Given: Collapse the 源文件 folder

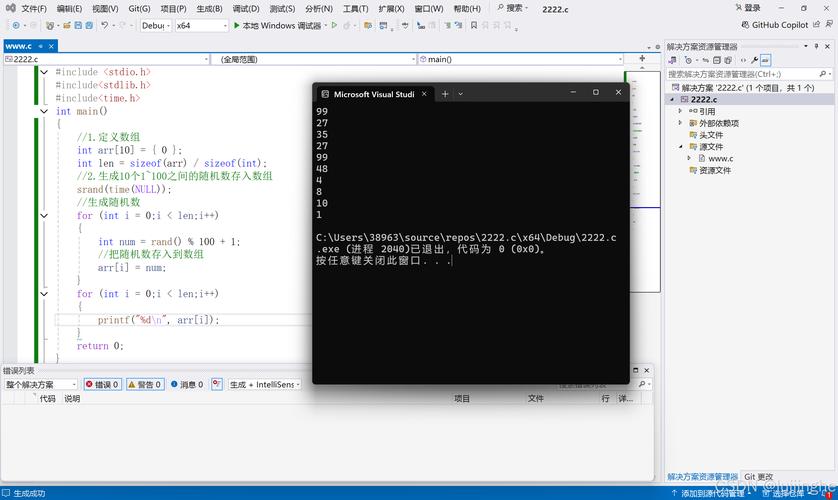Looking at the screenshot, I should point(680,146).
